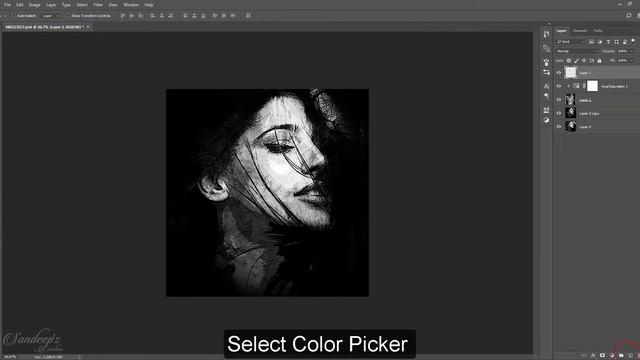Open the File menu
640x360 pixels.
[x=7, y=5]
